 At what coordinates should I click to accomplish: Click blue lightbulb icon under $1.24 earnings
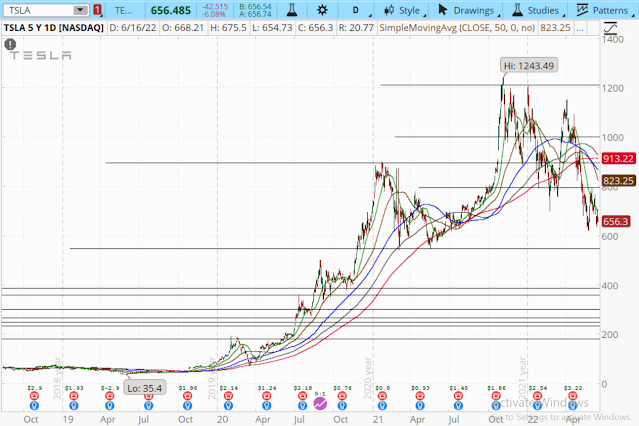click(267, 406)
